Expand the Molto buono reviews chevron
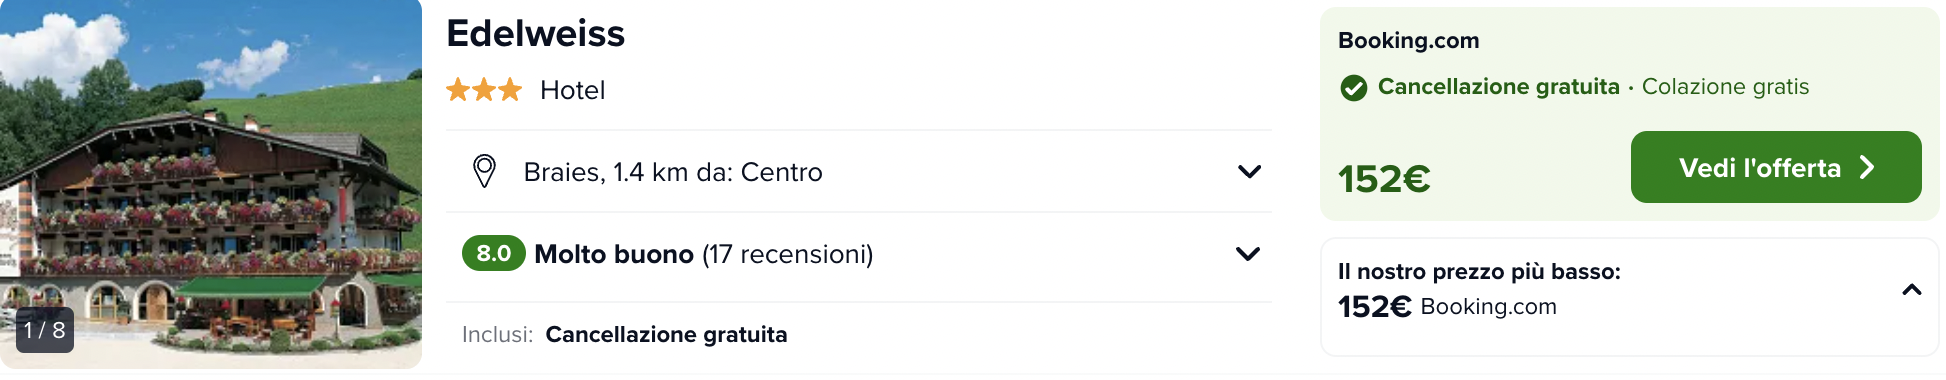Image resolution: width=1946 pixels, height=380 pixels. [x=1248, y=253]
